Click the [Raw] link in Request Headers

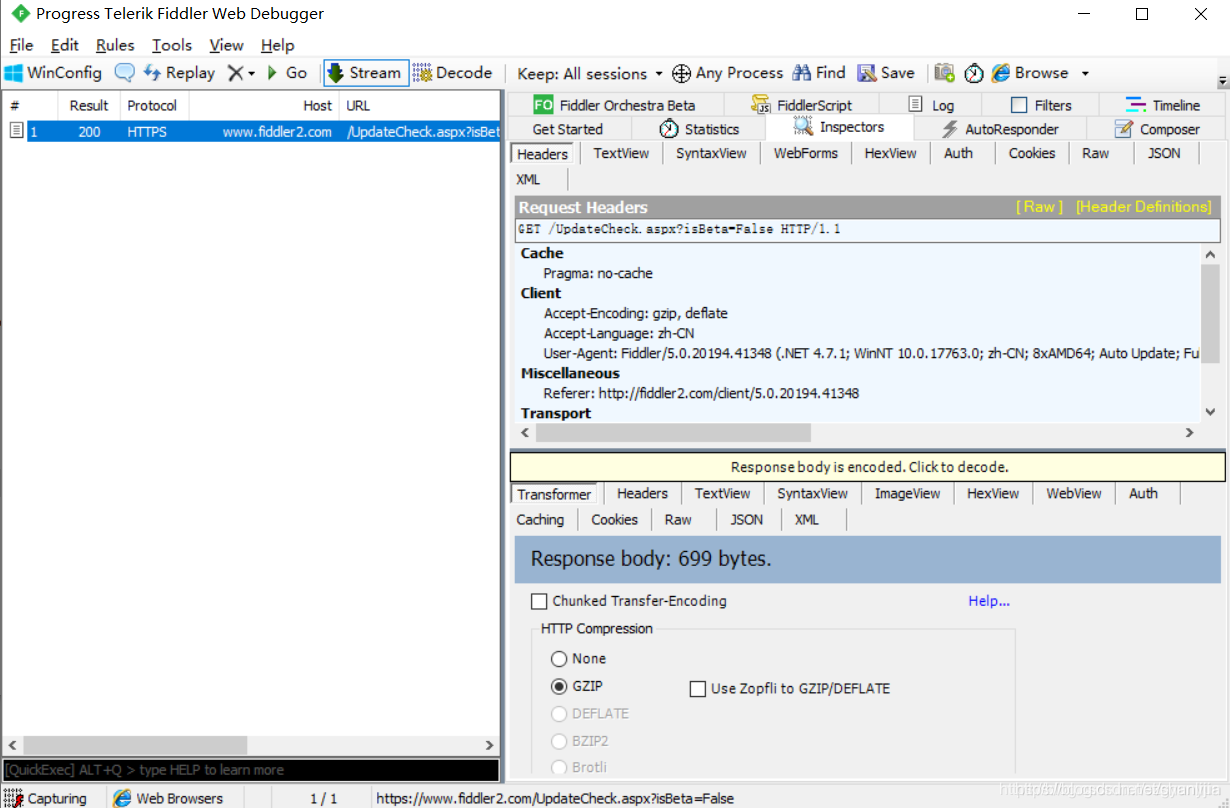click(1040, 207)
